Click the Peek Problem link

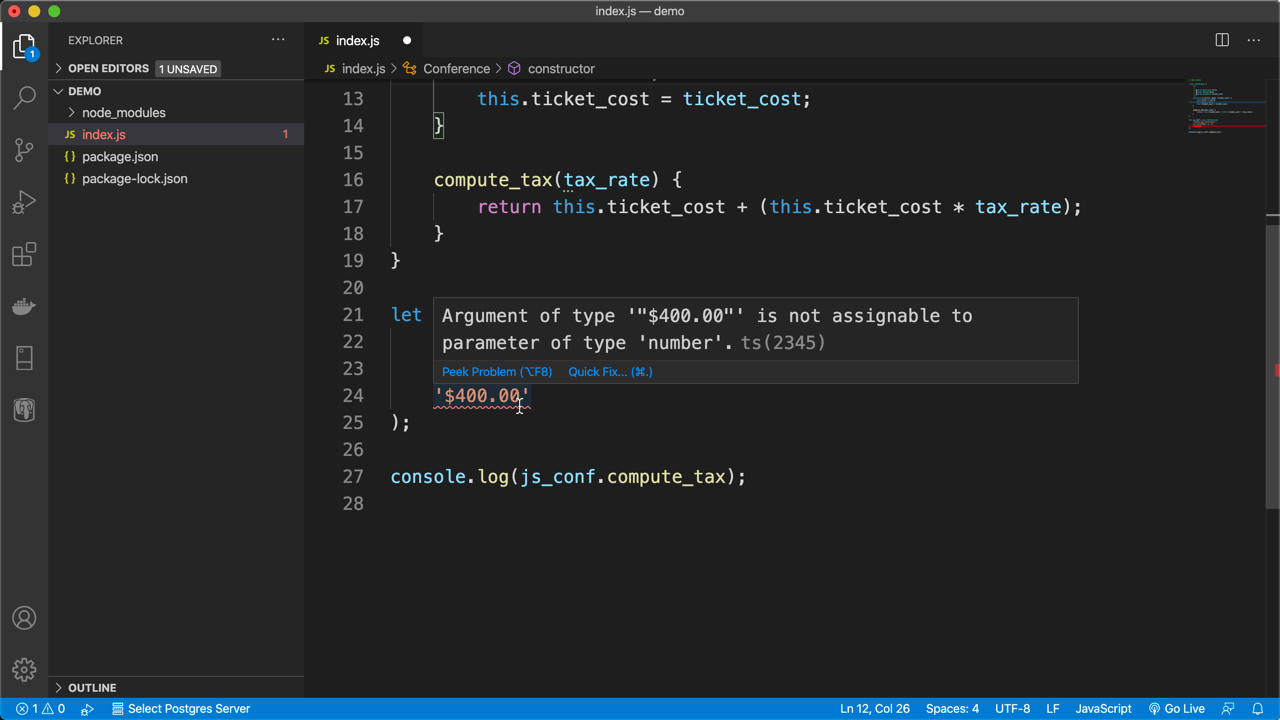[497, 372]
